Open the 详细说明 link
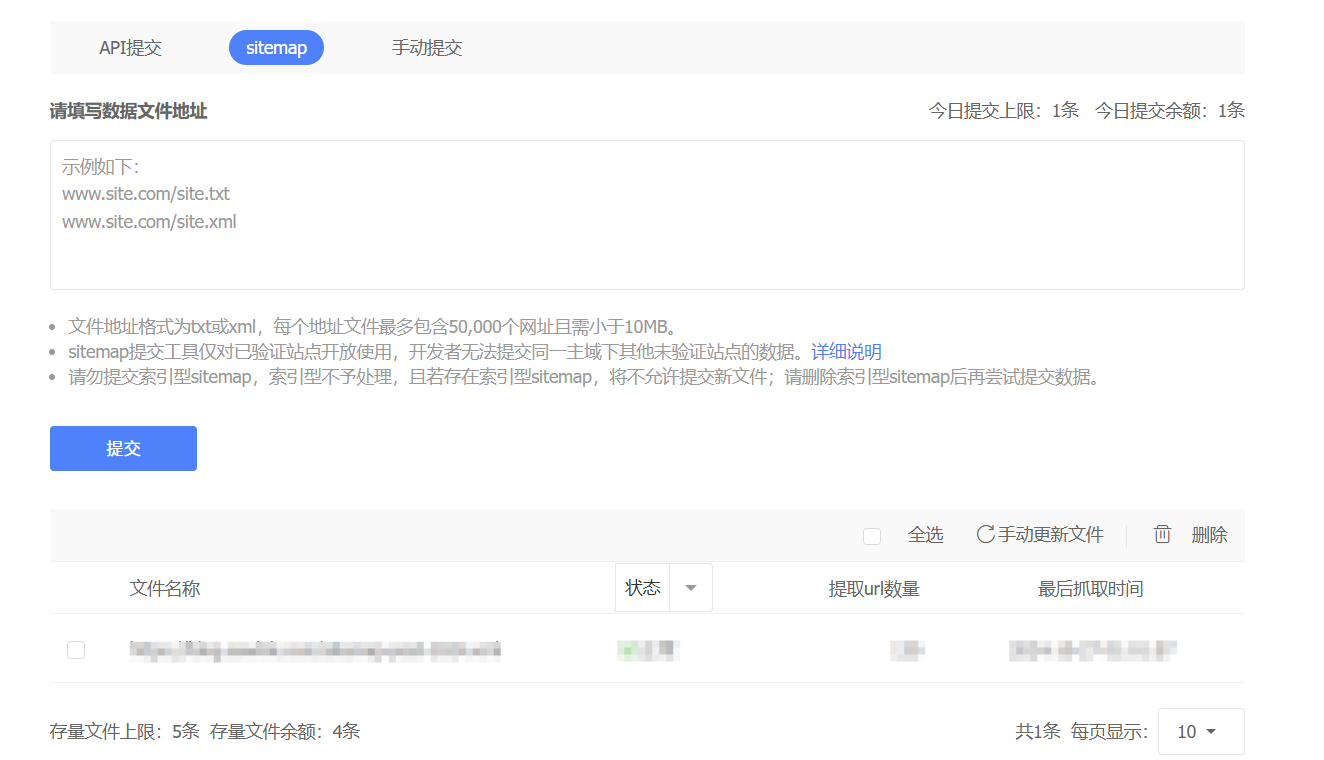The width and height of the screenshot is (1324, 760). (846, 352)
